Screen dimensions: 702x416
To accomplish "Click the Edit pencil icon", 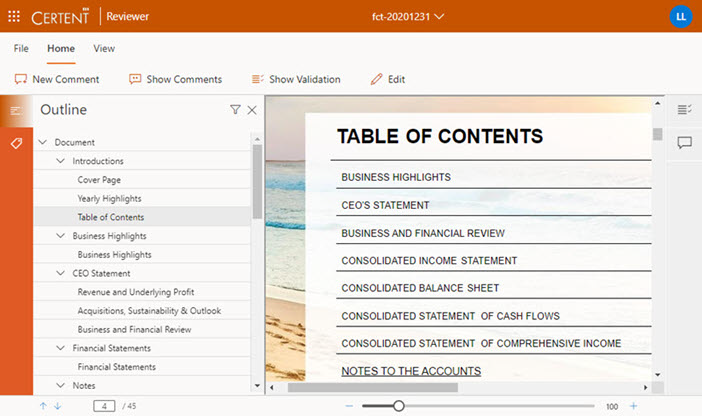I will (x=376, y=79).
